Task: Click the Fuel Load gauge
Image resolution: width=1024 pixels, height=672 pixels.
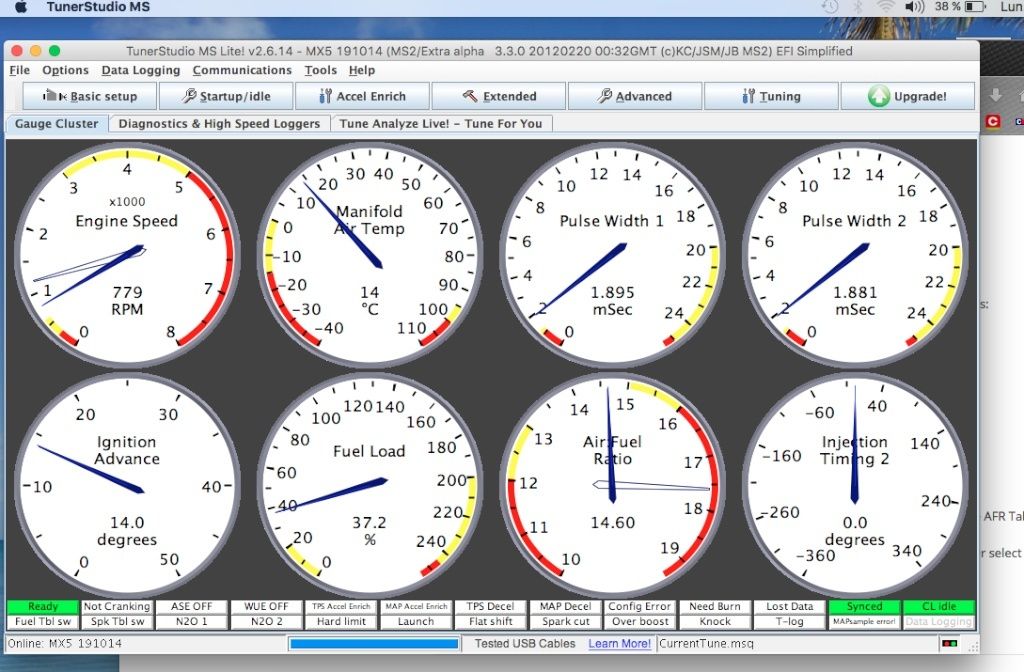Action: [x=370, y=485]
